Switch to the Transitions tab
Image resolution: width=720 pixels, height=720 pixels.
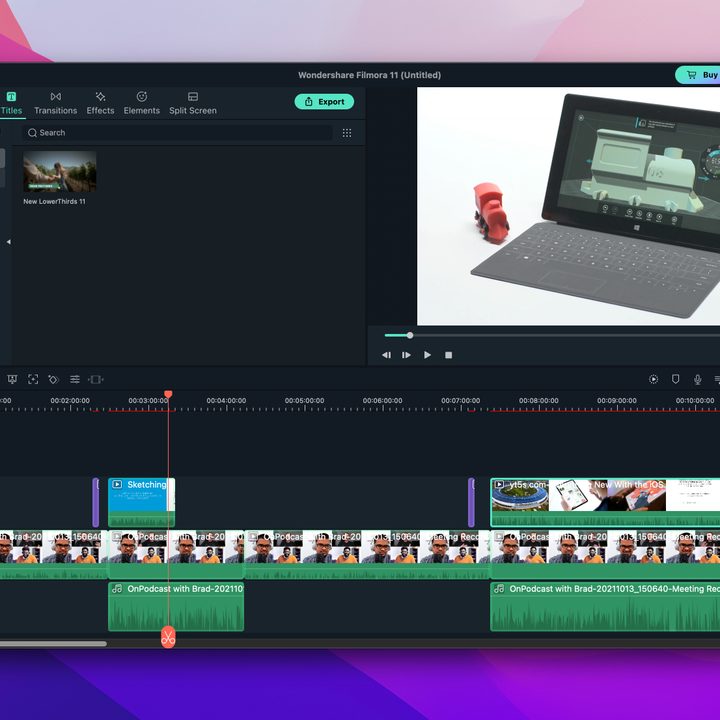tap(56, 103)
